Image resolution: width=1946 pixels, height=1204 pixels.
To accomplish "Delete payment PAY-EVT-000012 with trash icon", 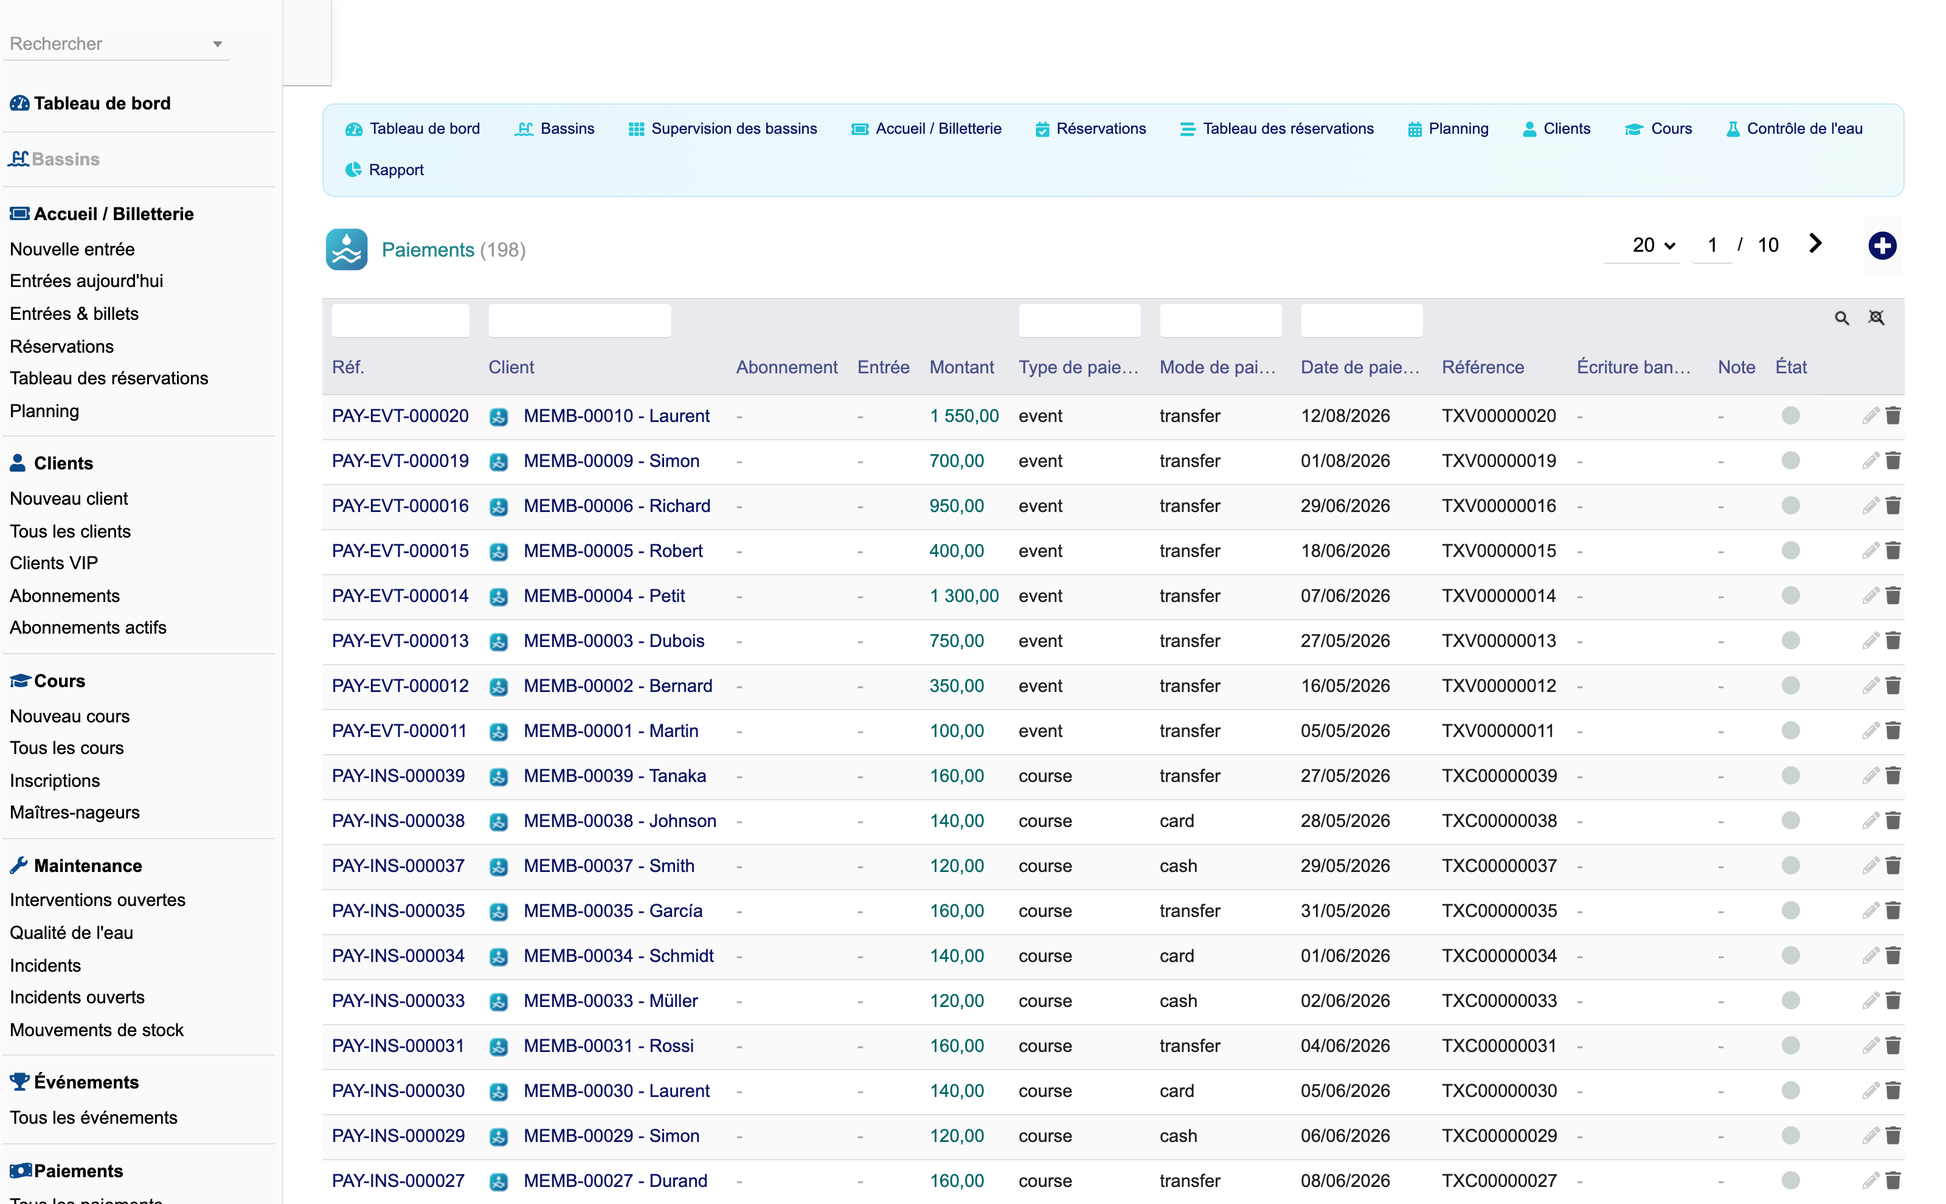I will pos(1893,686).
